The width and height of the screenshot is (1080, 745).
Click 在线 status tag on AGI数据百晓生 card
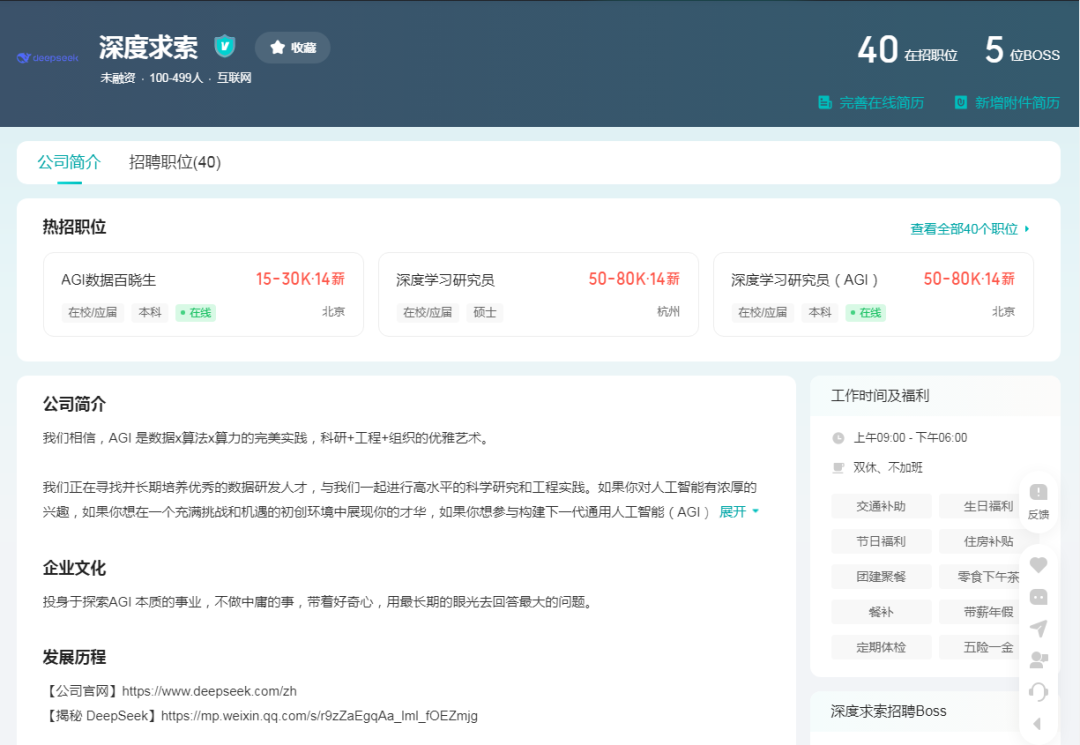tap(196, 313)
